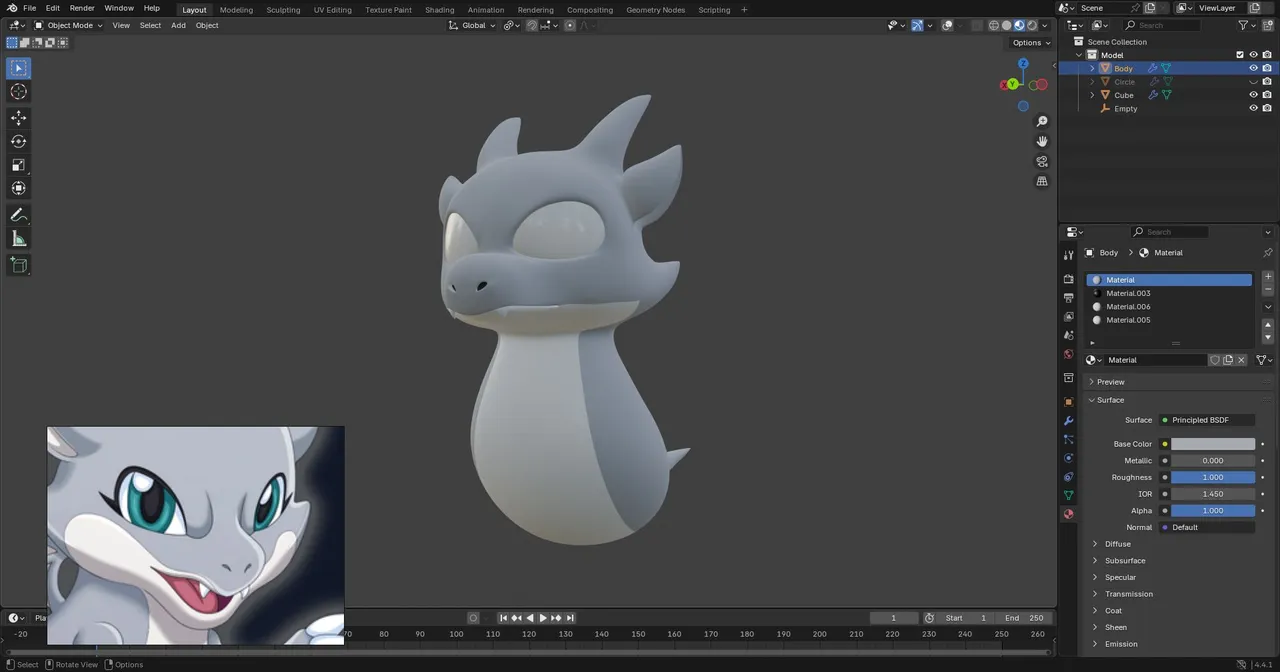Expand the Emission panel
The width and height of the screenshot is (1280, 672).
pyautogui.click(x=1121, y=644)
